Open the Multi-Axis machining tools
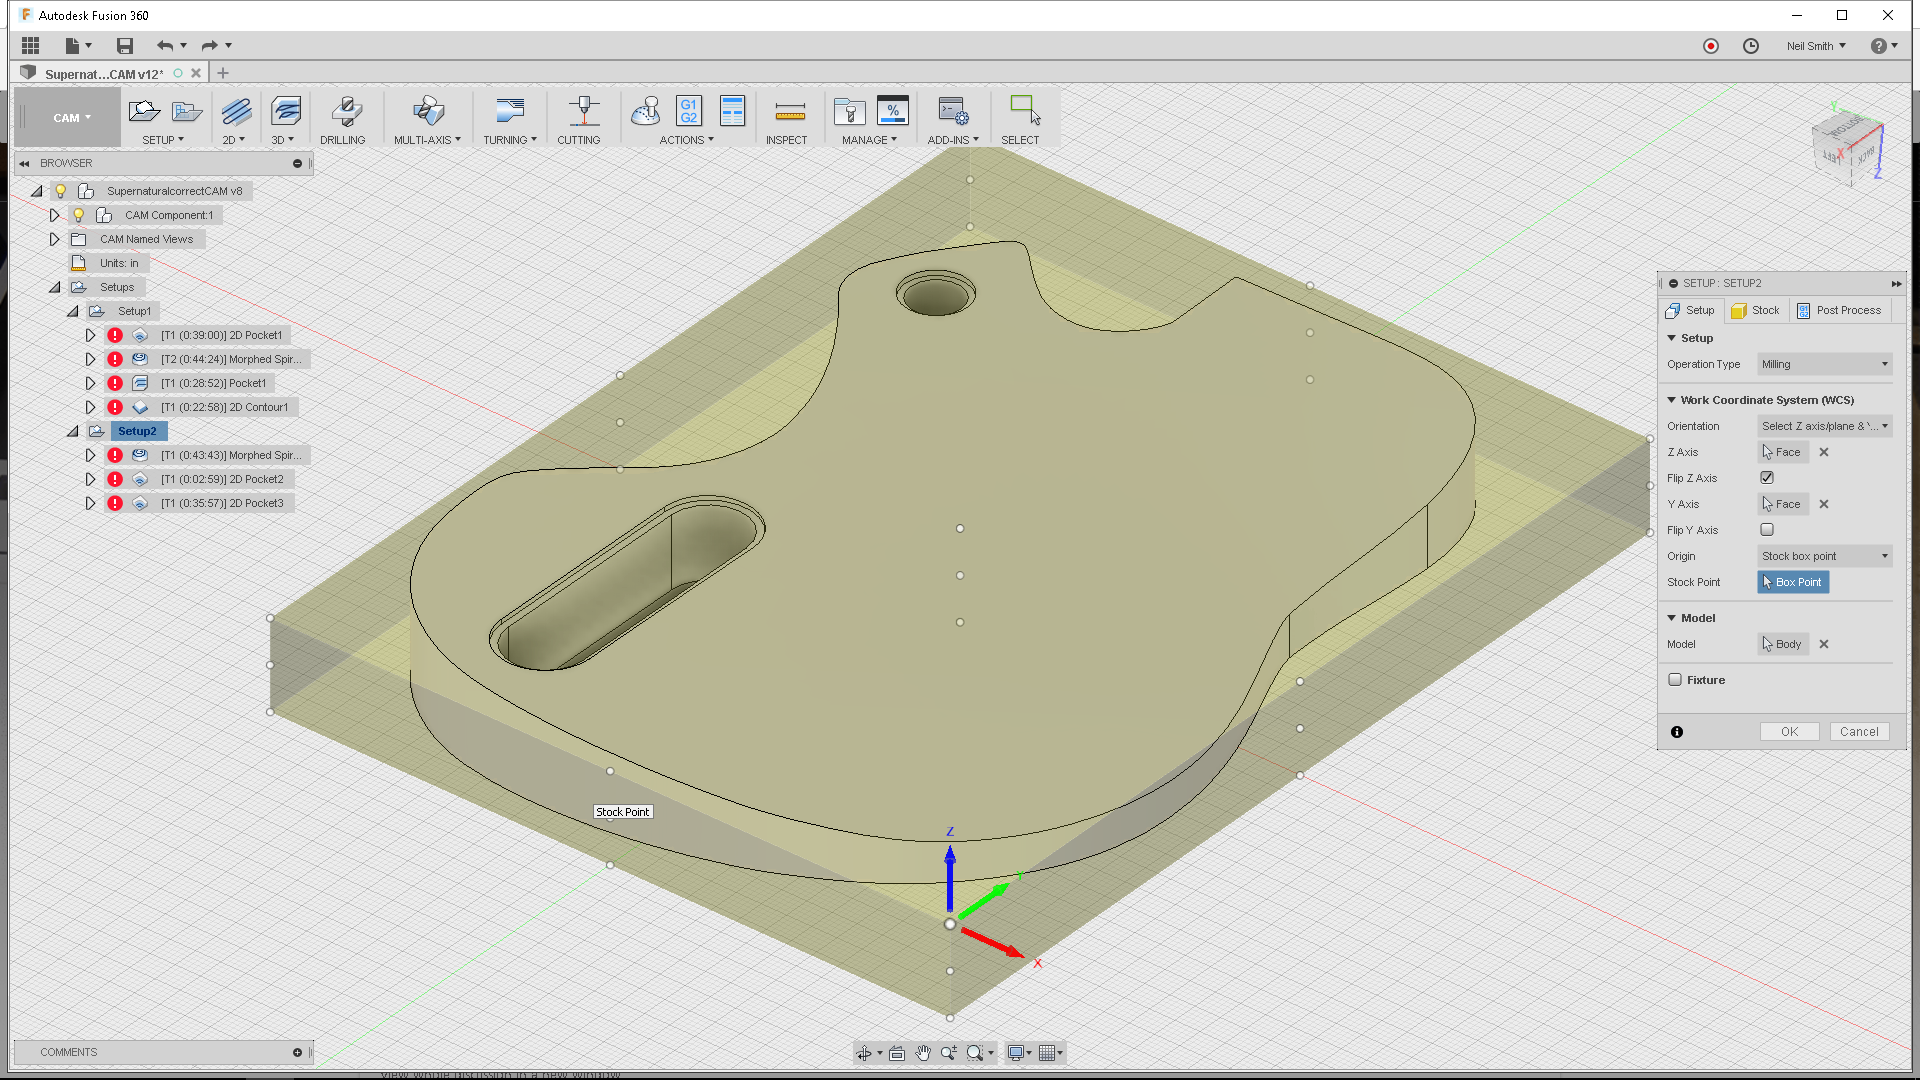 tap(427, 117)
